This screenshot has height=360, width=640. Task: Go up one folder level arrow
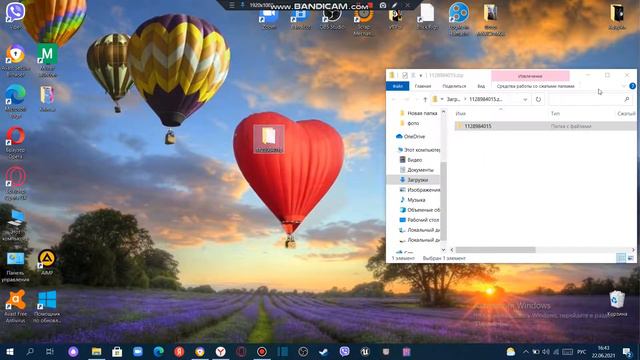pyautogui.click(x=424, y=99)
